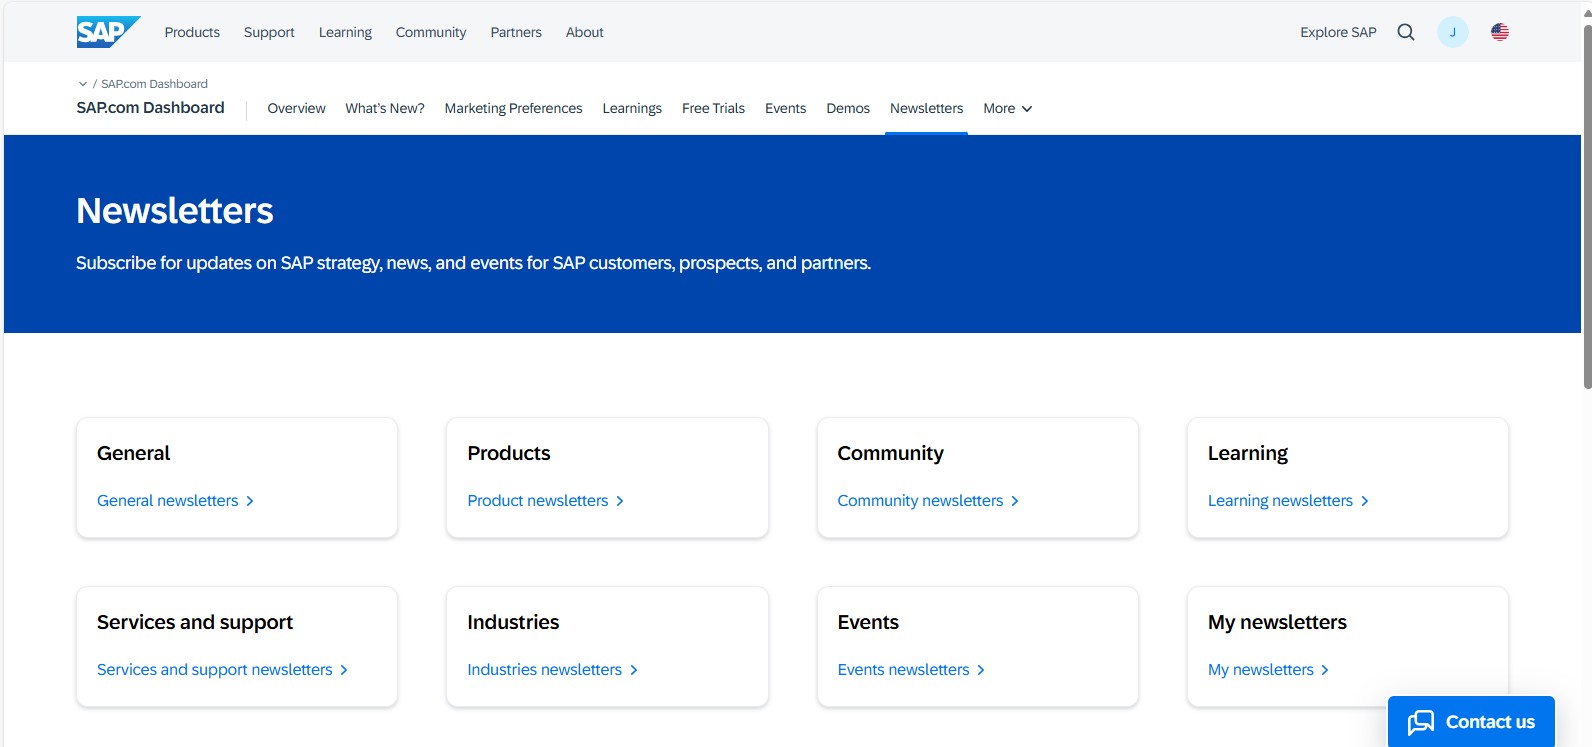Collapse the breadcrumb chevron

83,84
